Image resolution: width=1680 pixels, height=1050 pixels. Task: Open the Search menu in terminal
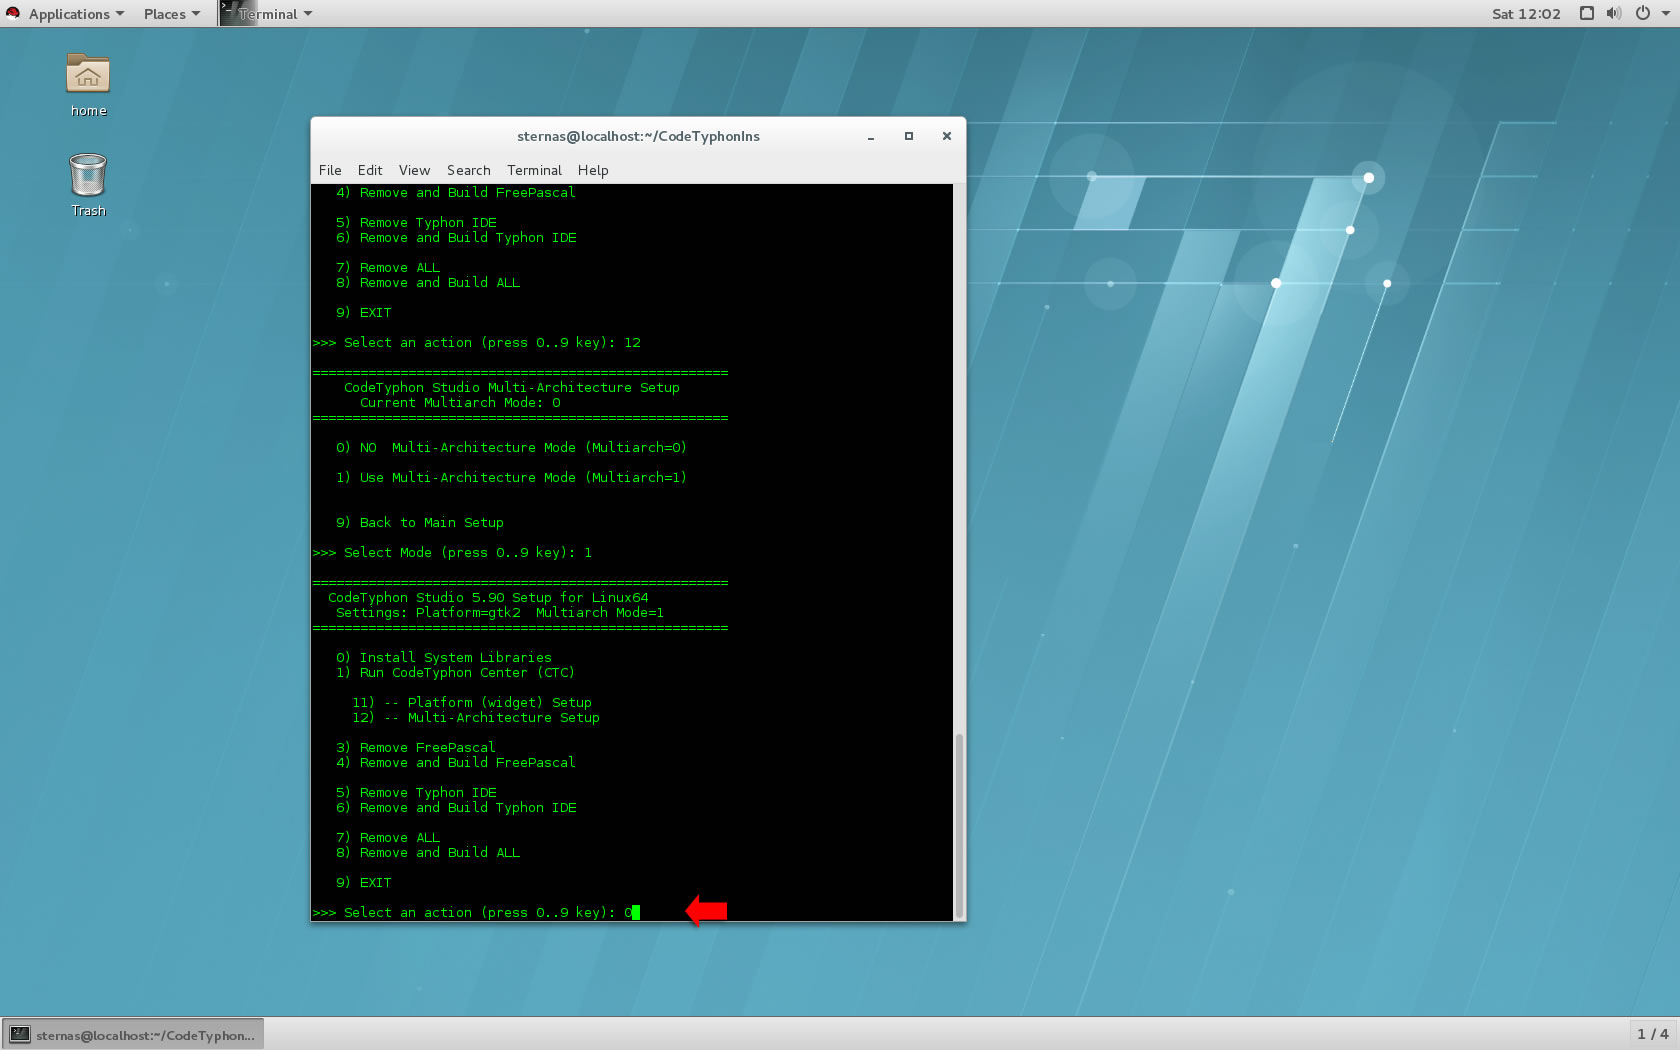tap(468, 170)
